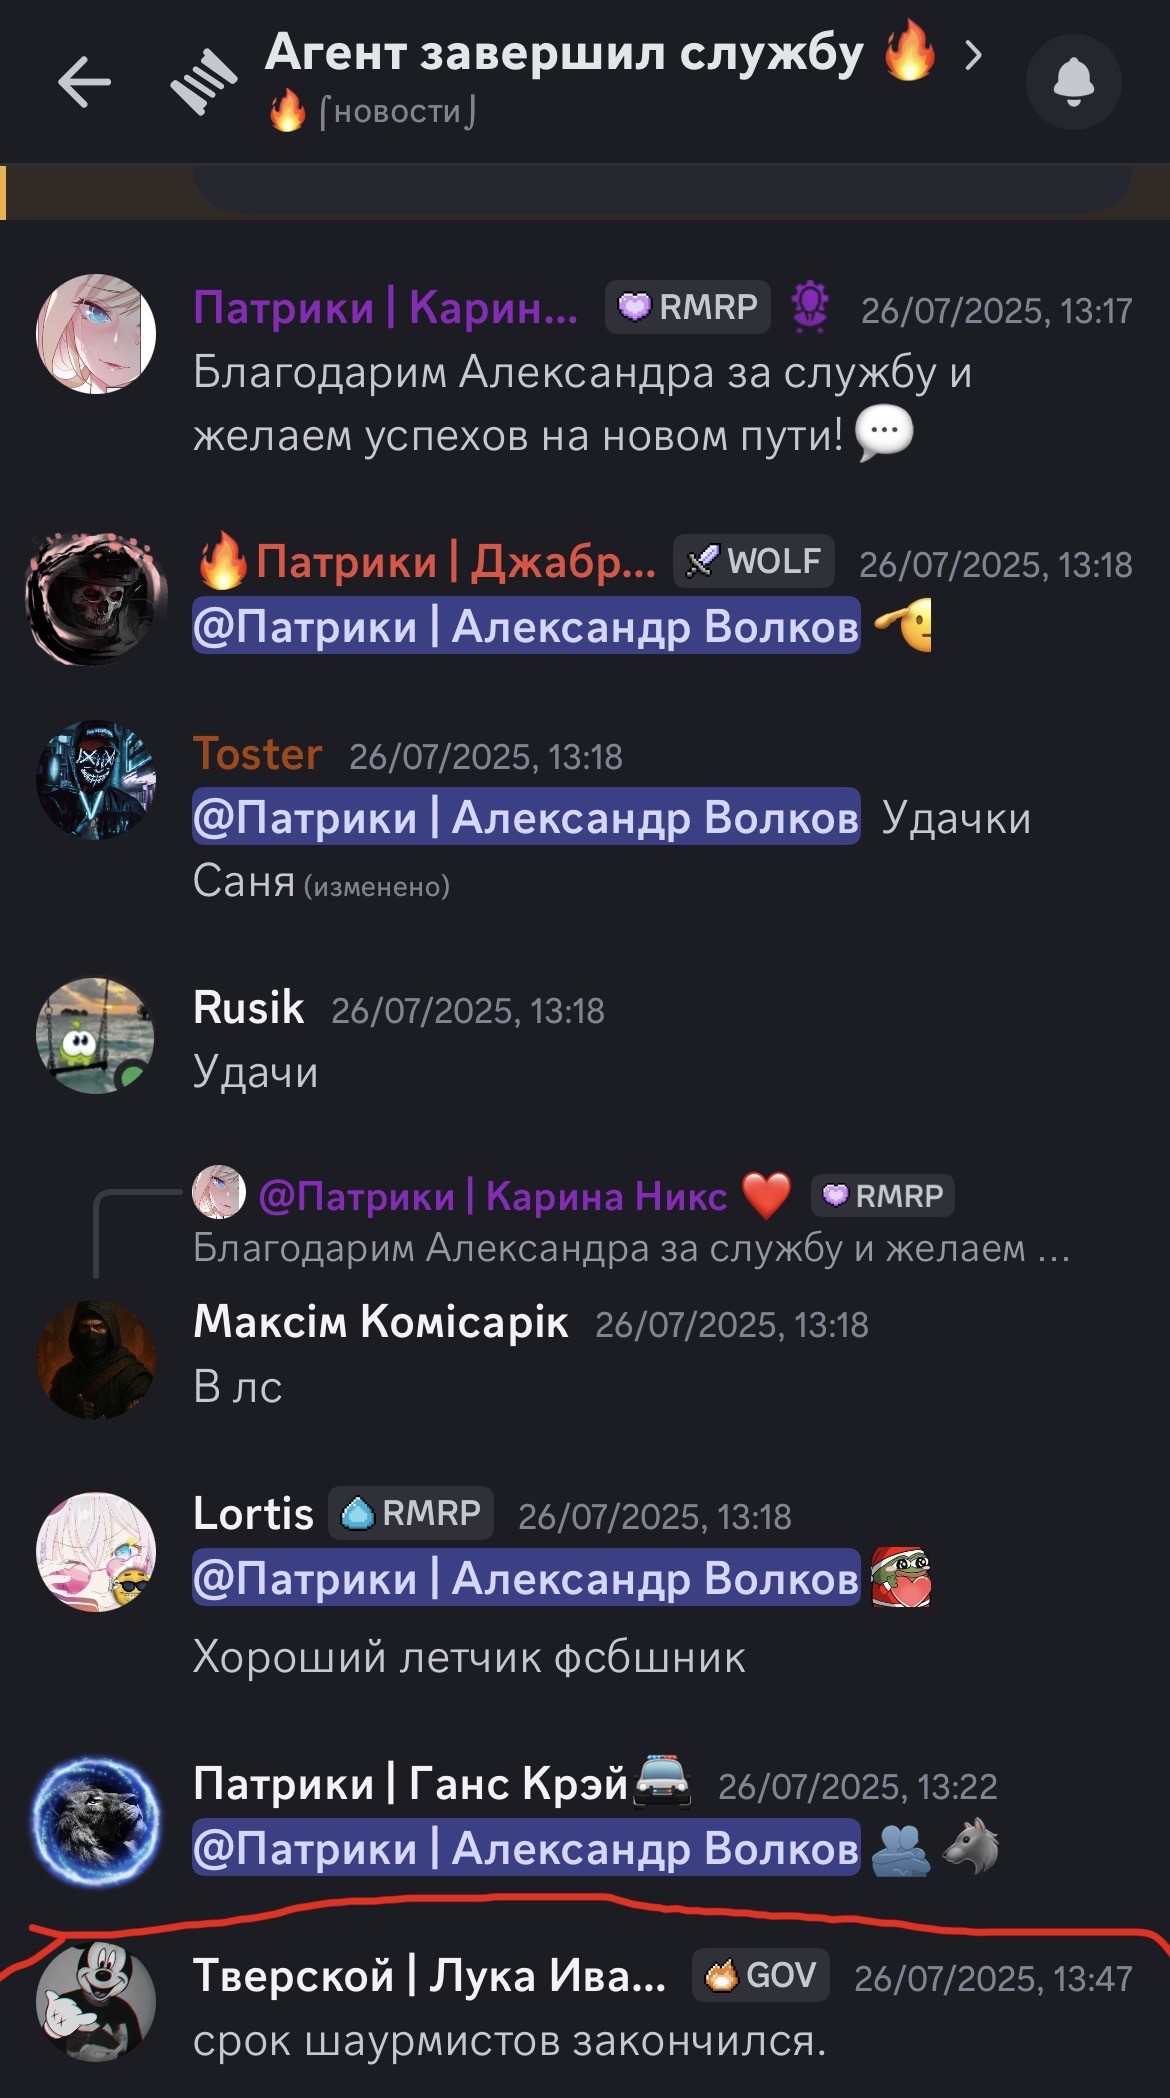Tap the purple role badge icon

point(810,307)
